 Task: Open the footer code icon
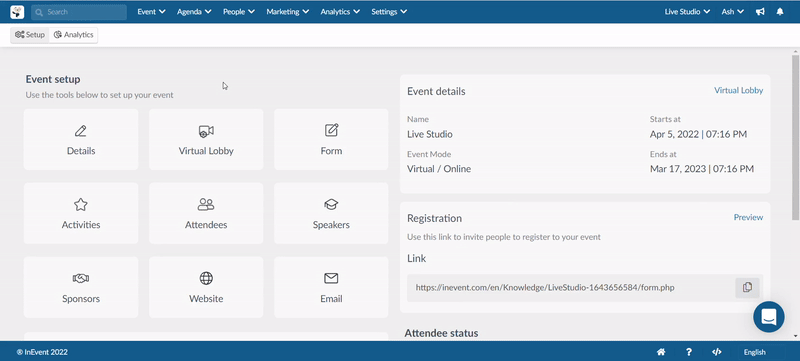[x=716, y=352]
